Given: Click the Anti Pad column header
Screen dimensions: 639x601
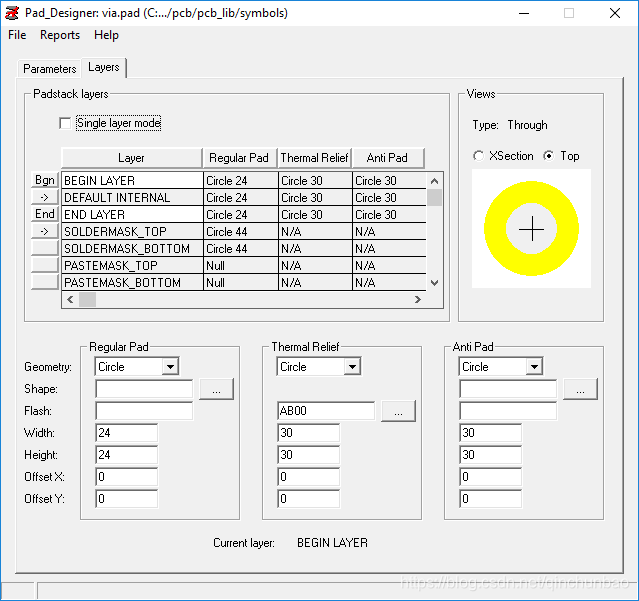Looking at the screenshot, I should click(387, 158).
